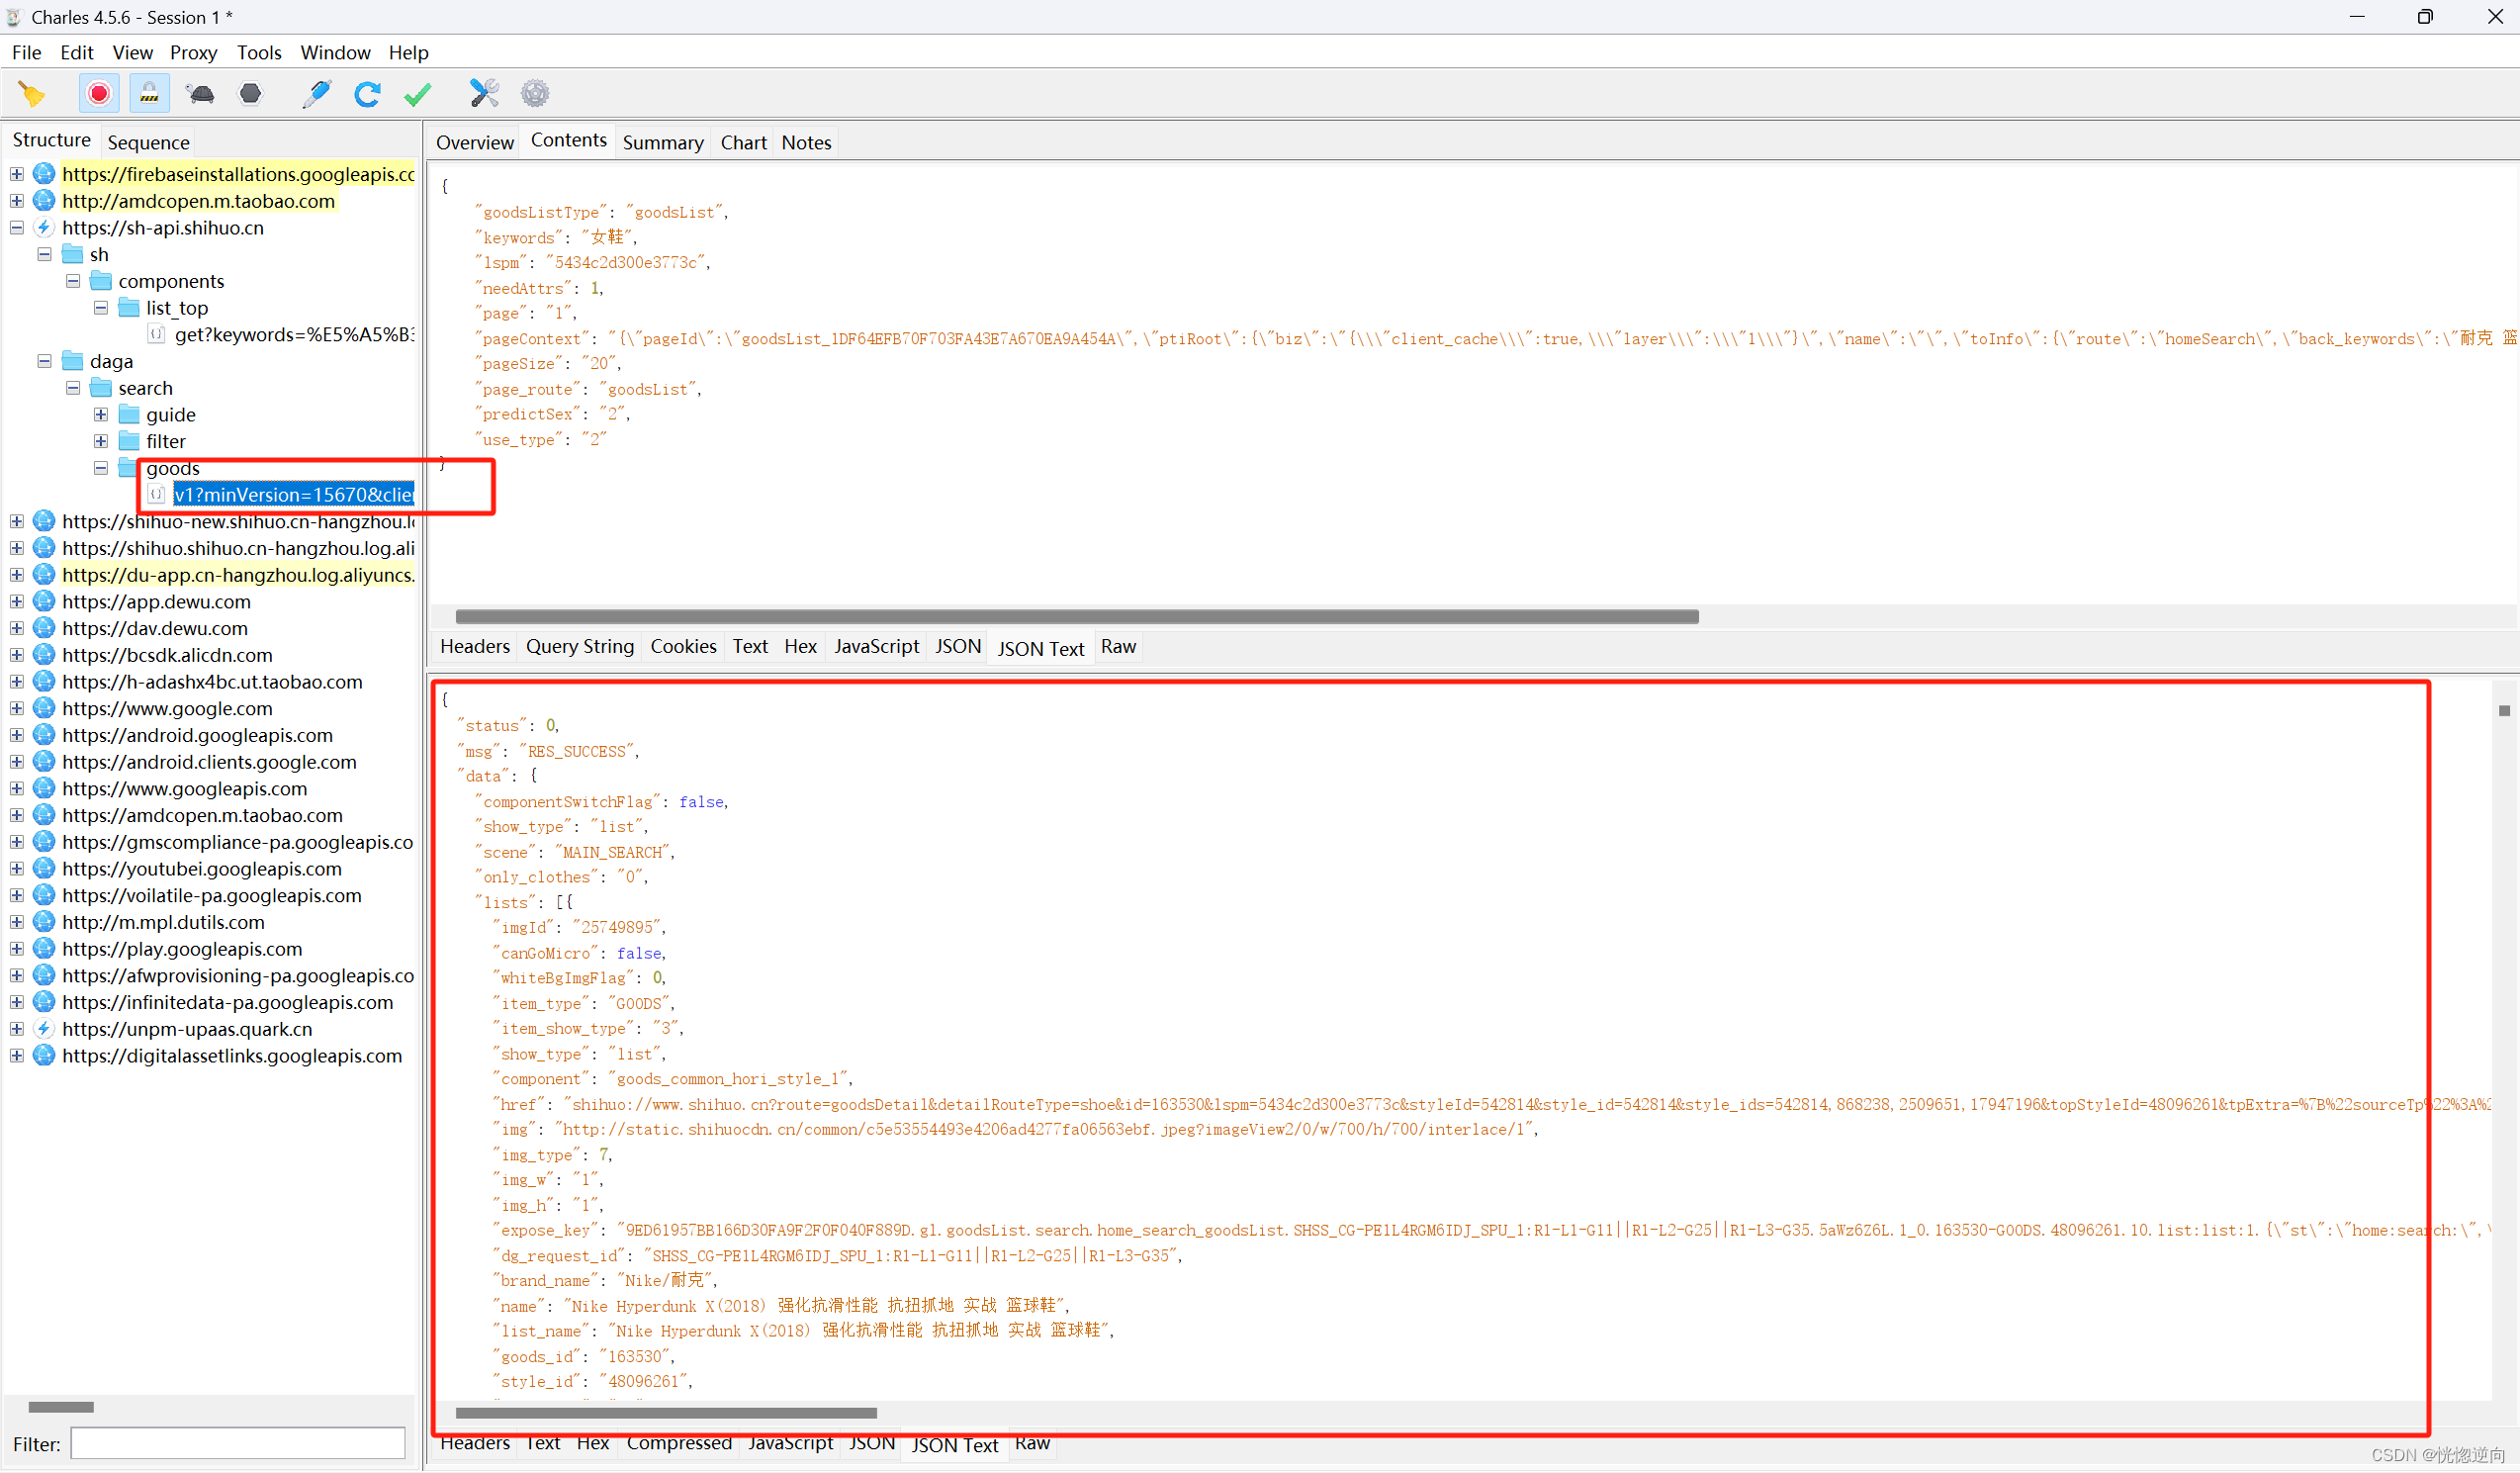
Task: Toggle SSL proxying lock icon
Action: [149, 94]
